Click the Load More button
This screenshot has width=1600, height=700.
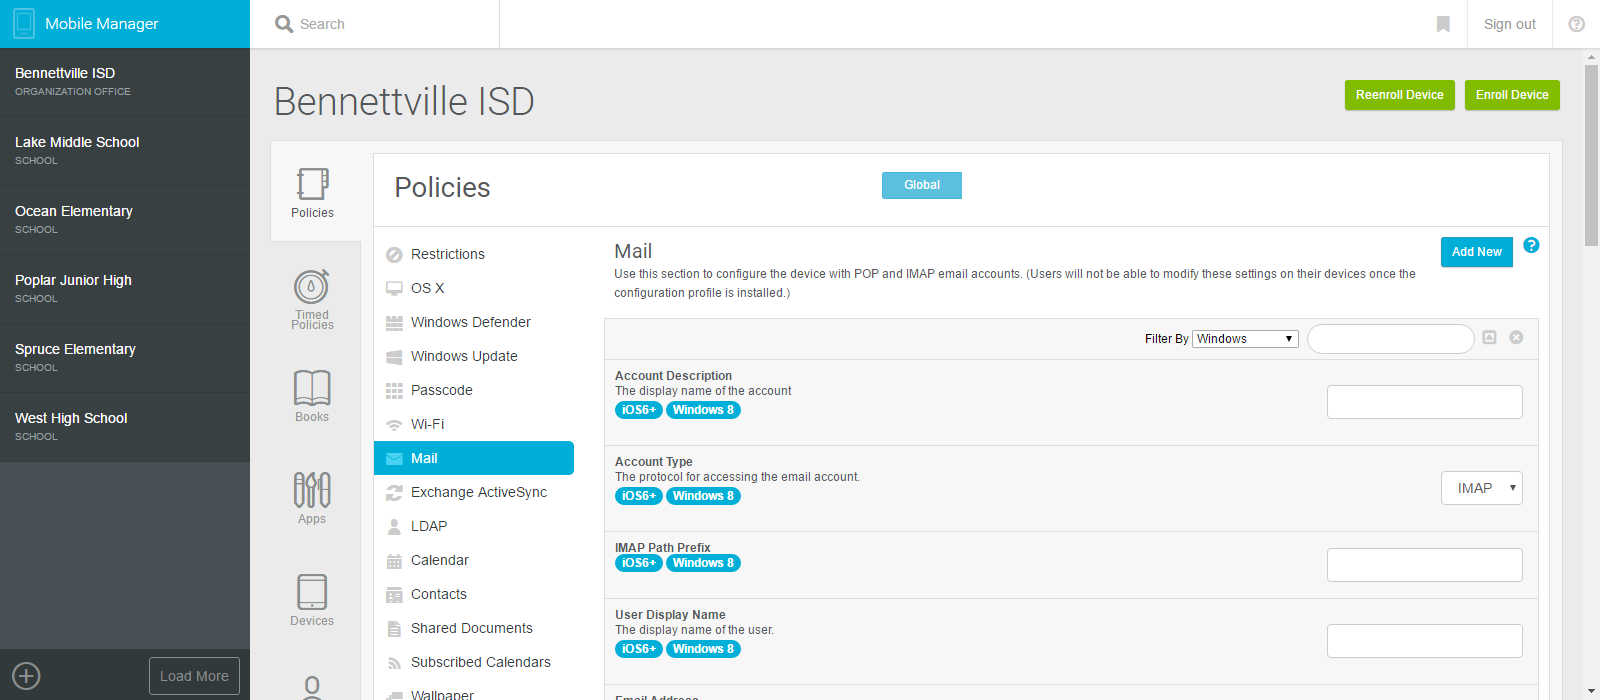point(194,676)
